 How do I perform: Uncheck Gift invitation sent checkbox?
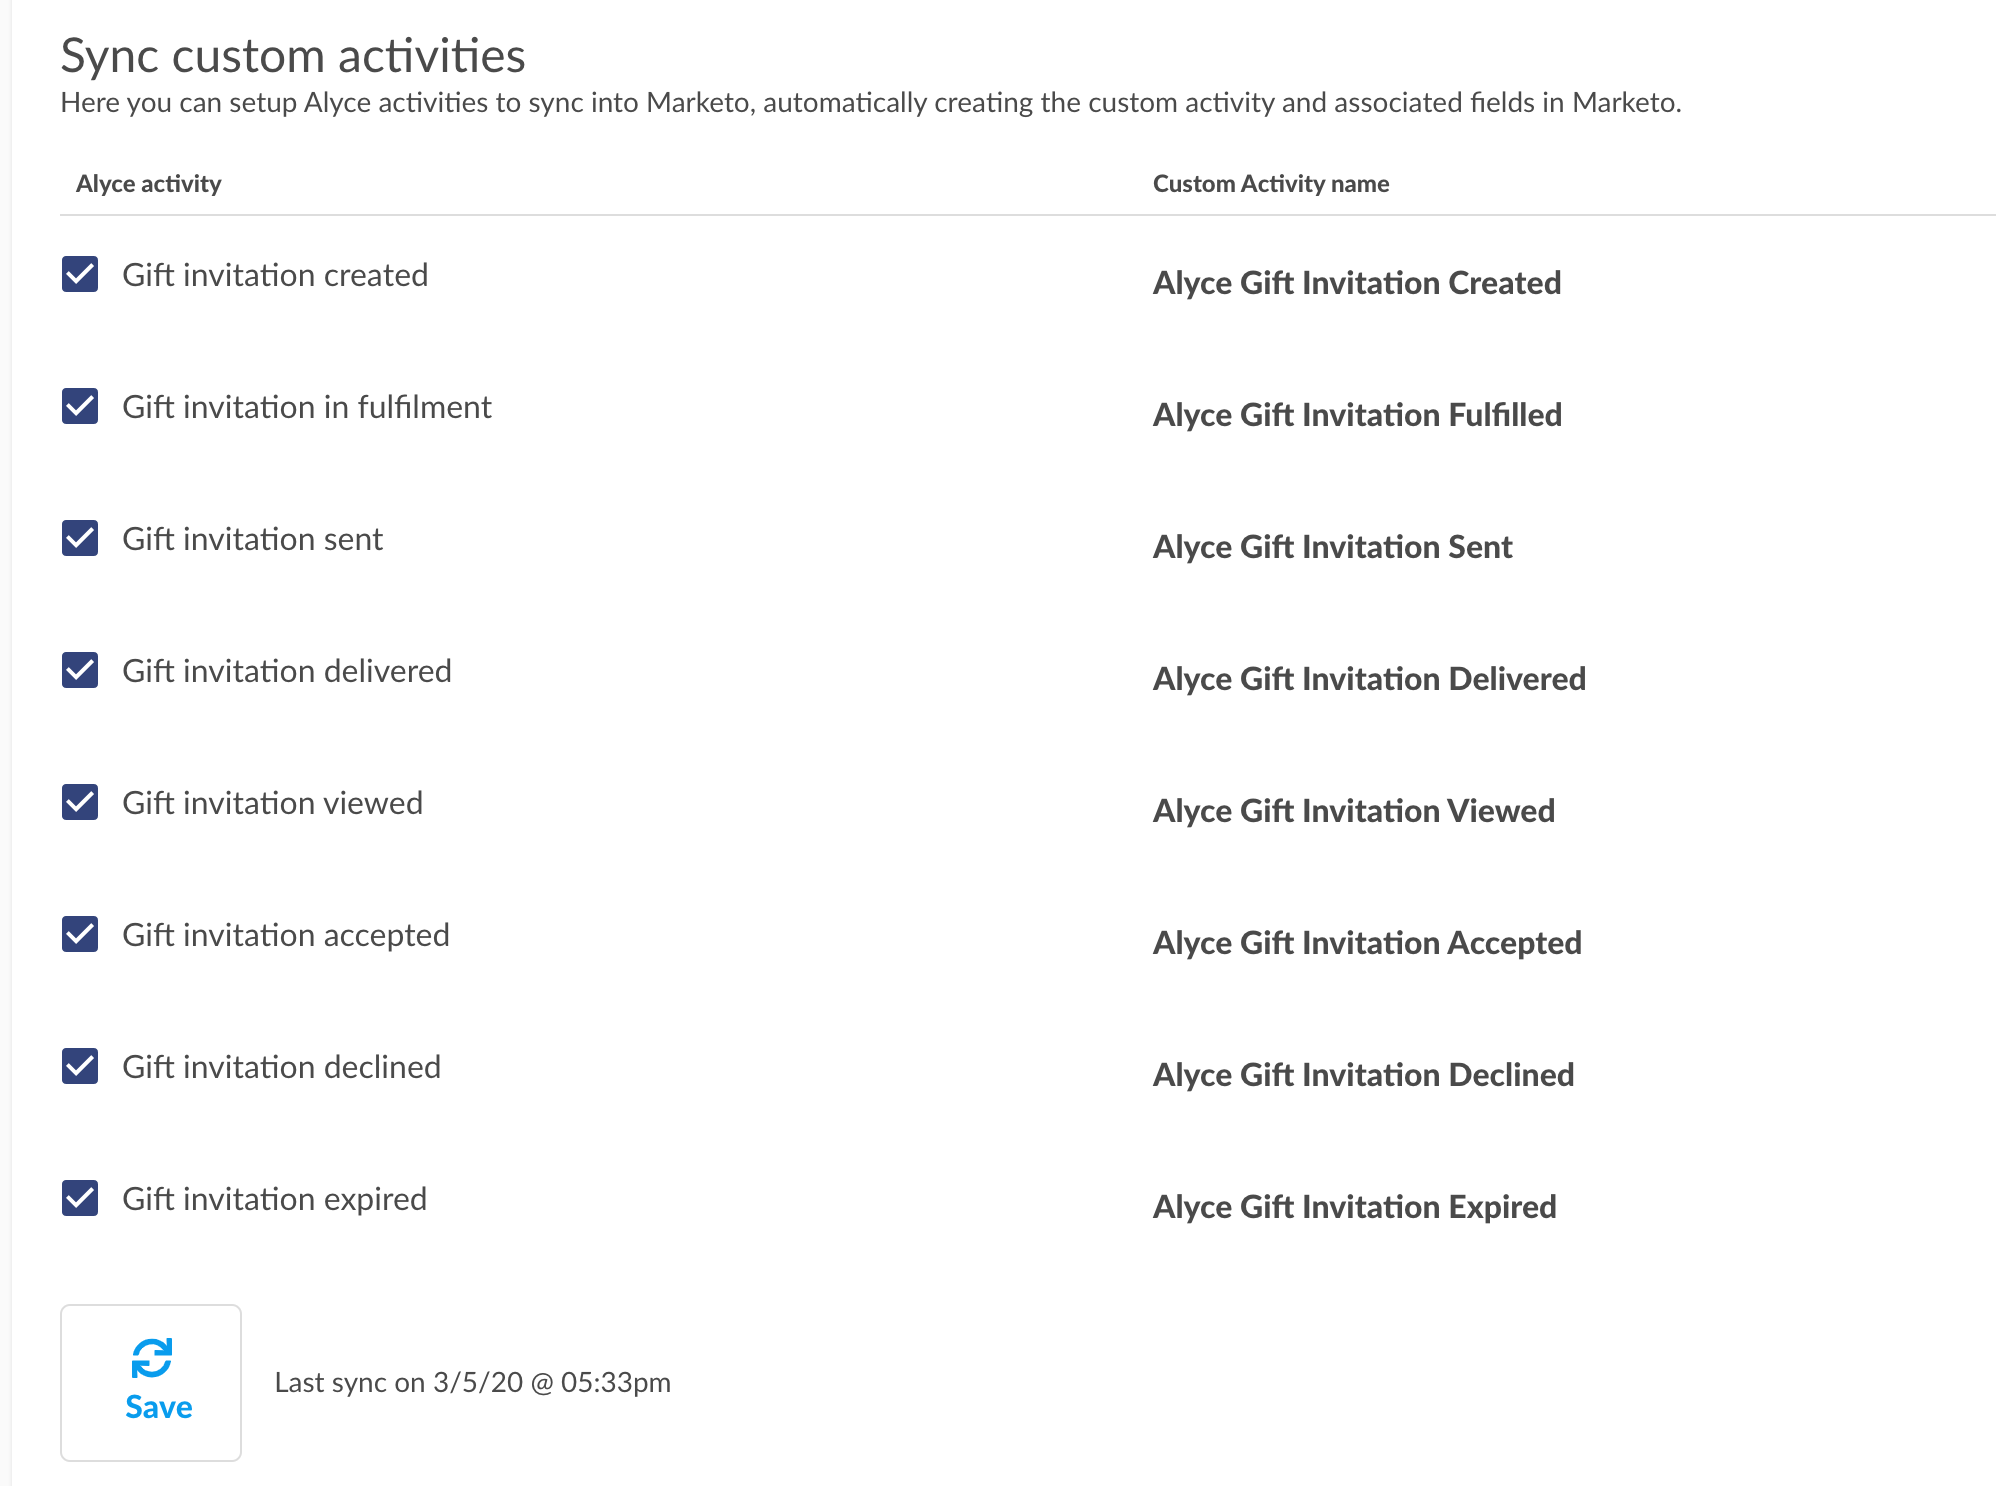coord(80,538)
